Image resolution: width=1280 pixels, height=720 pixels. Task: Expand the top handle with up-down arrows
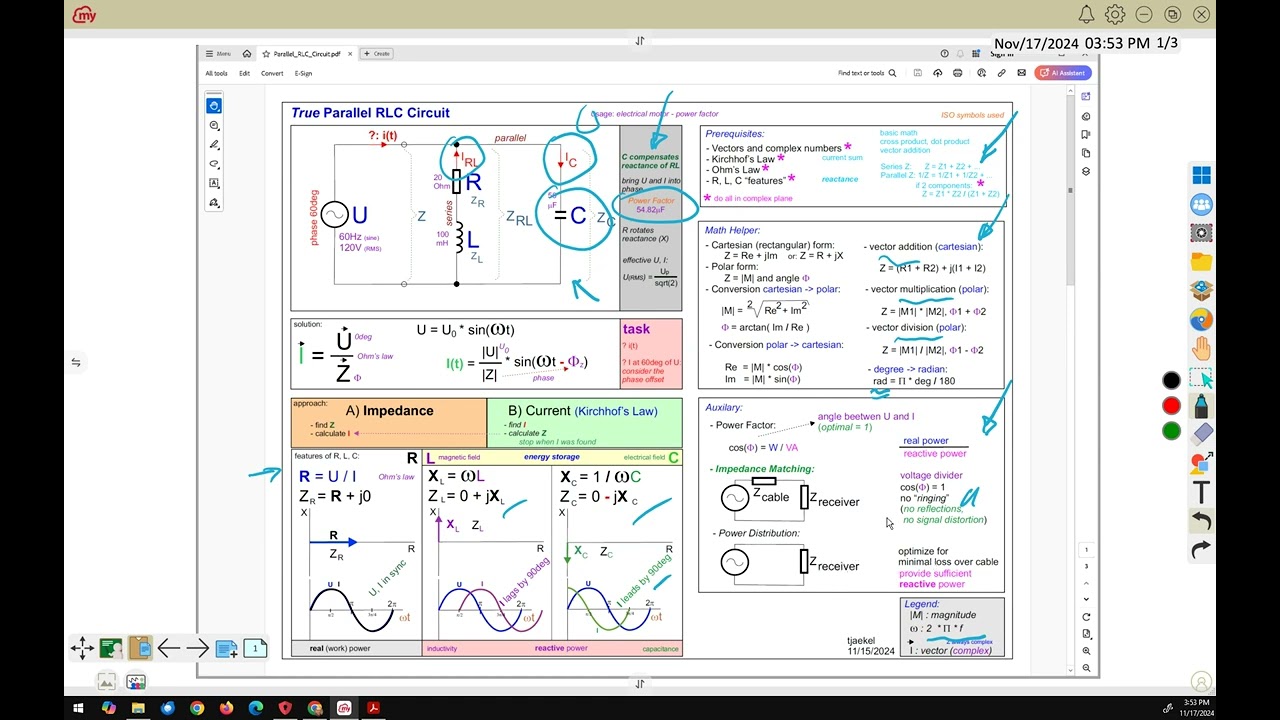[640, 41]
